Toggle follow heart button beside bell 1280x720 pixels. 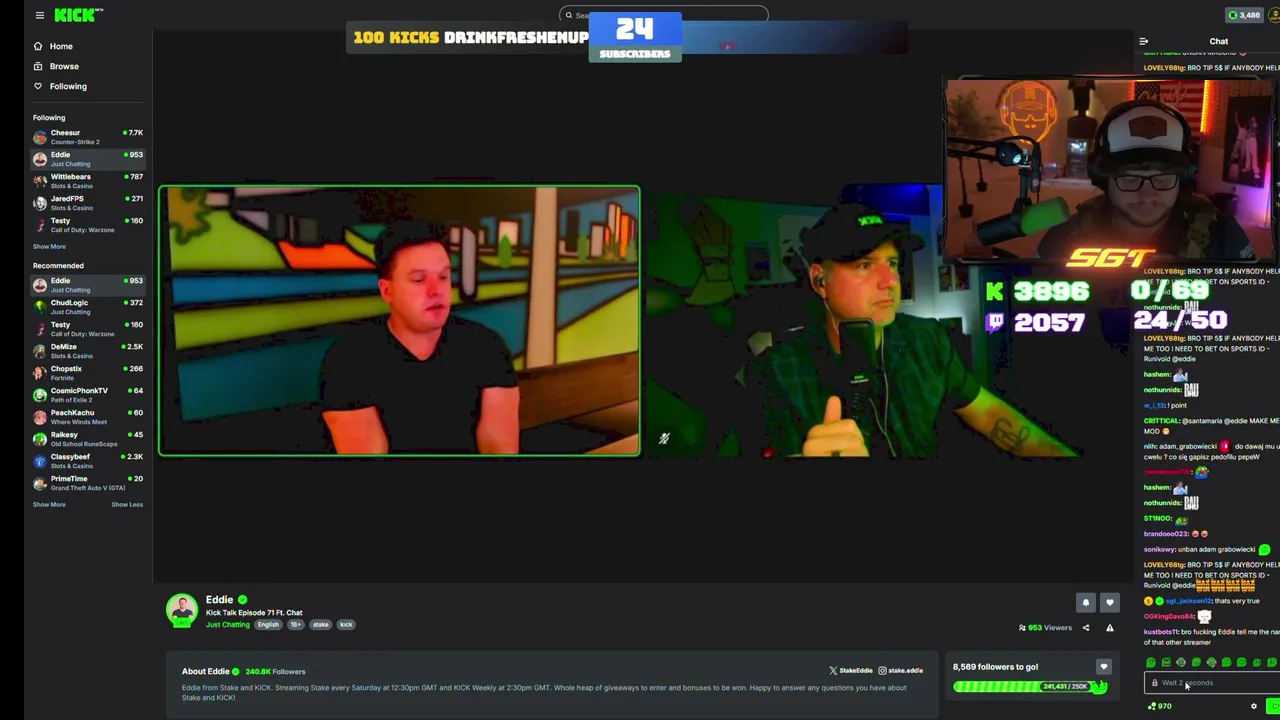pyautogui.click(x=1109, y=602)
